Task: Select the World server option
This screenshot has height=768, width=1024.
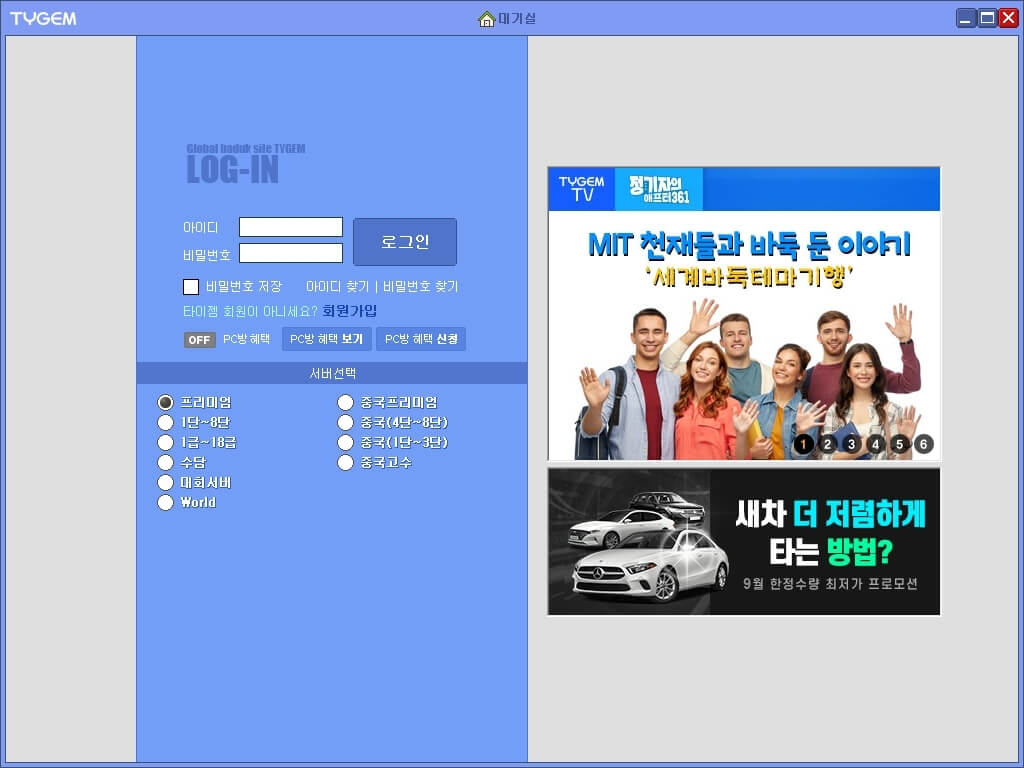Action: click(165, 502)
